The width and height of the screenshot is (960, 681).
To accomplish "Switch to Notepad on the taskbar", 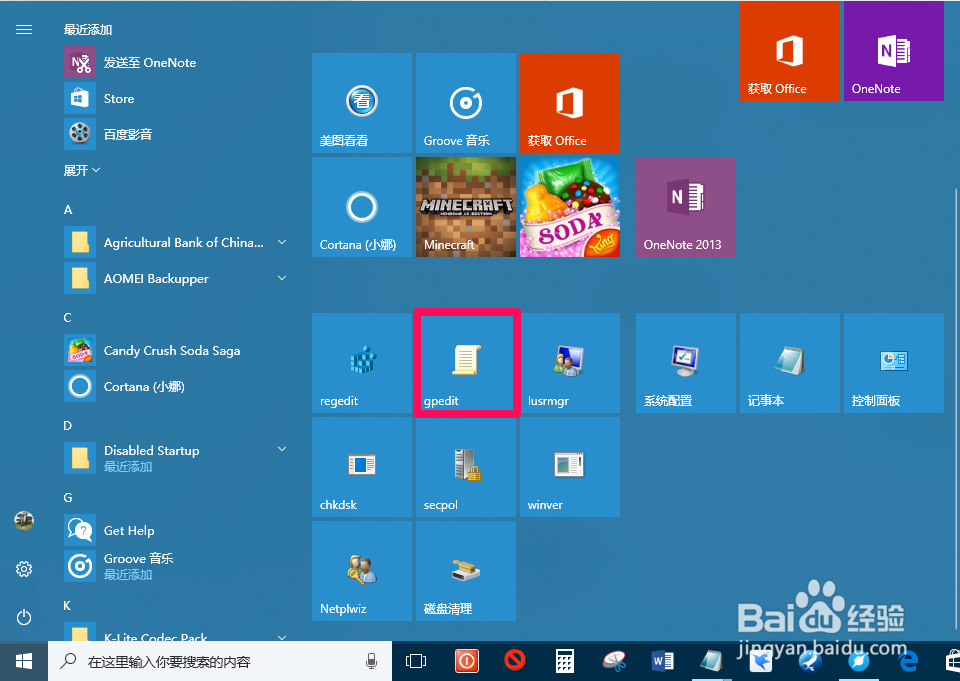I will click(711, 661).
